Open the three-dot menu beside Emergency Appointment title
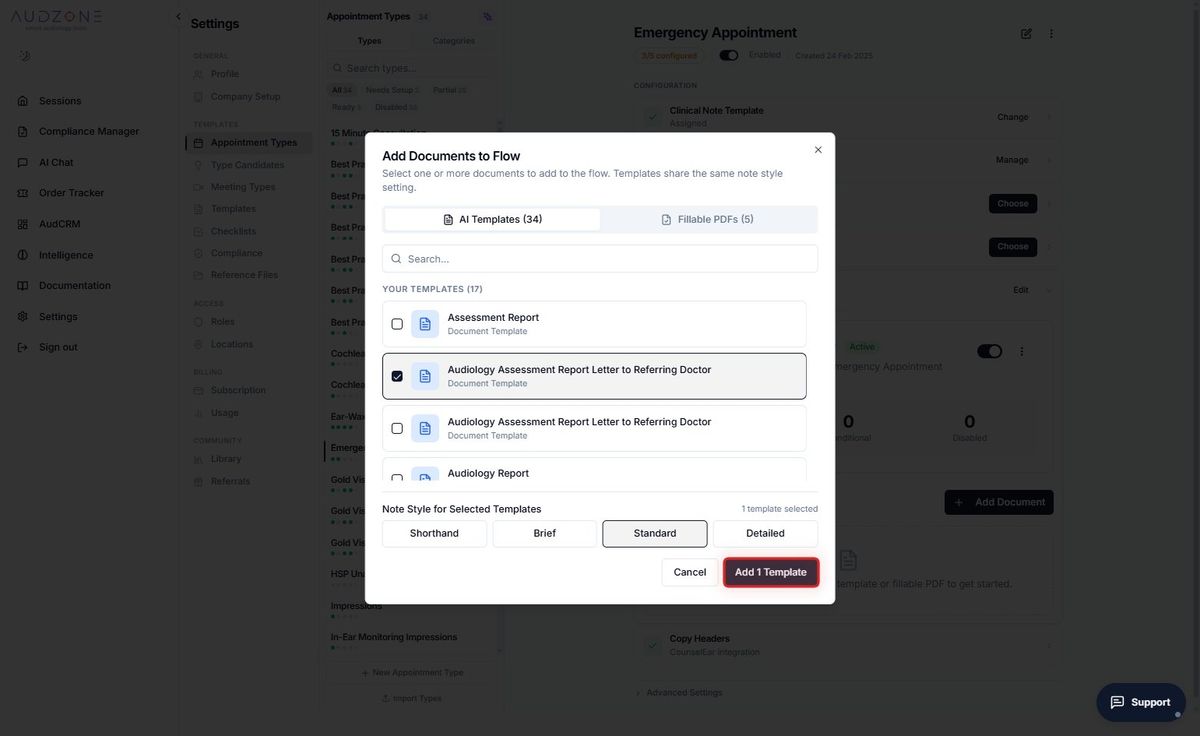 (1051, 33)
